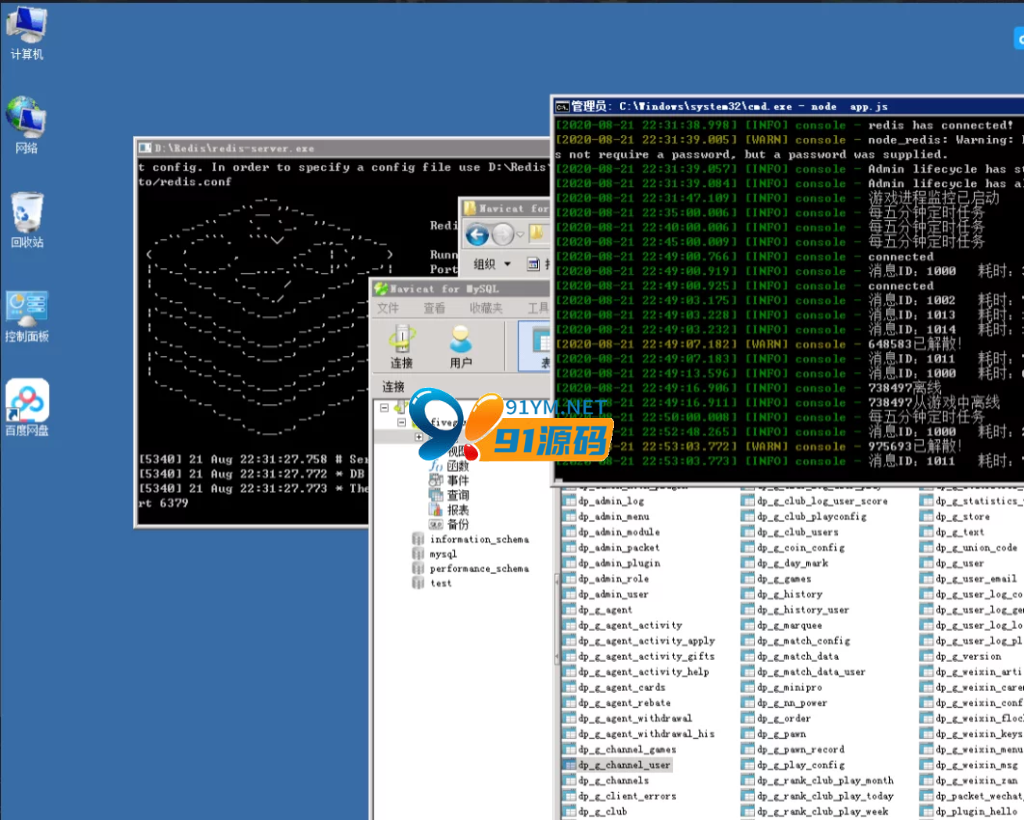Viewport: 1024px width, 820px height.
Task: Select the dp_g_channel_games table
Action: tap(627, 749)
